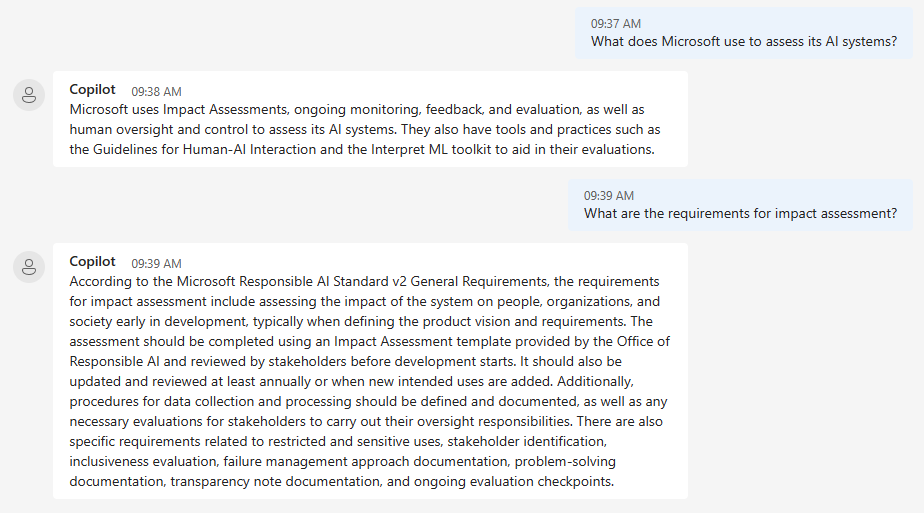Click the 09:38 AM timestamp
The image size is (924, 513).
156,91
